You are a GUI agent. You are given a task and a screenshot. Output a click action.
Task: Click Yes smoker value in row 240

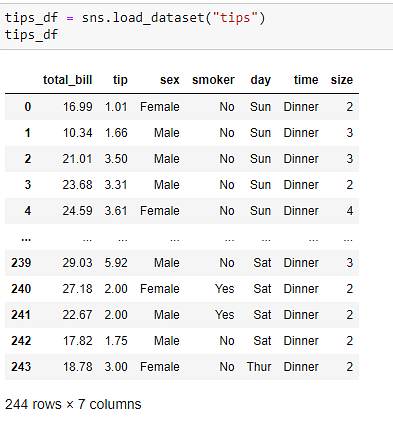click(x=225, y=289)
